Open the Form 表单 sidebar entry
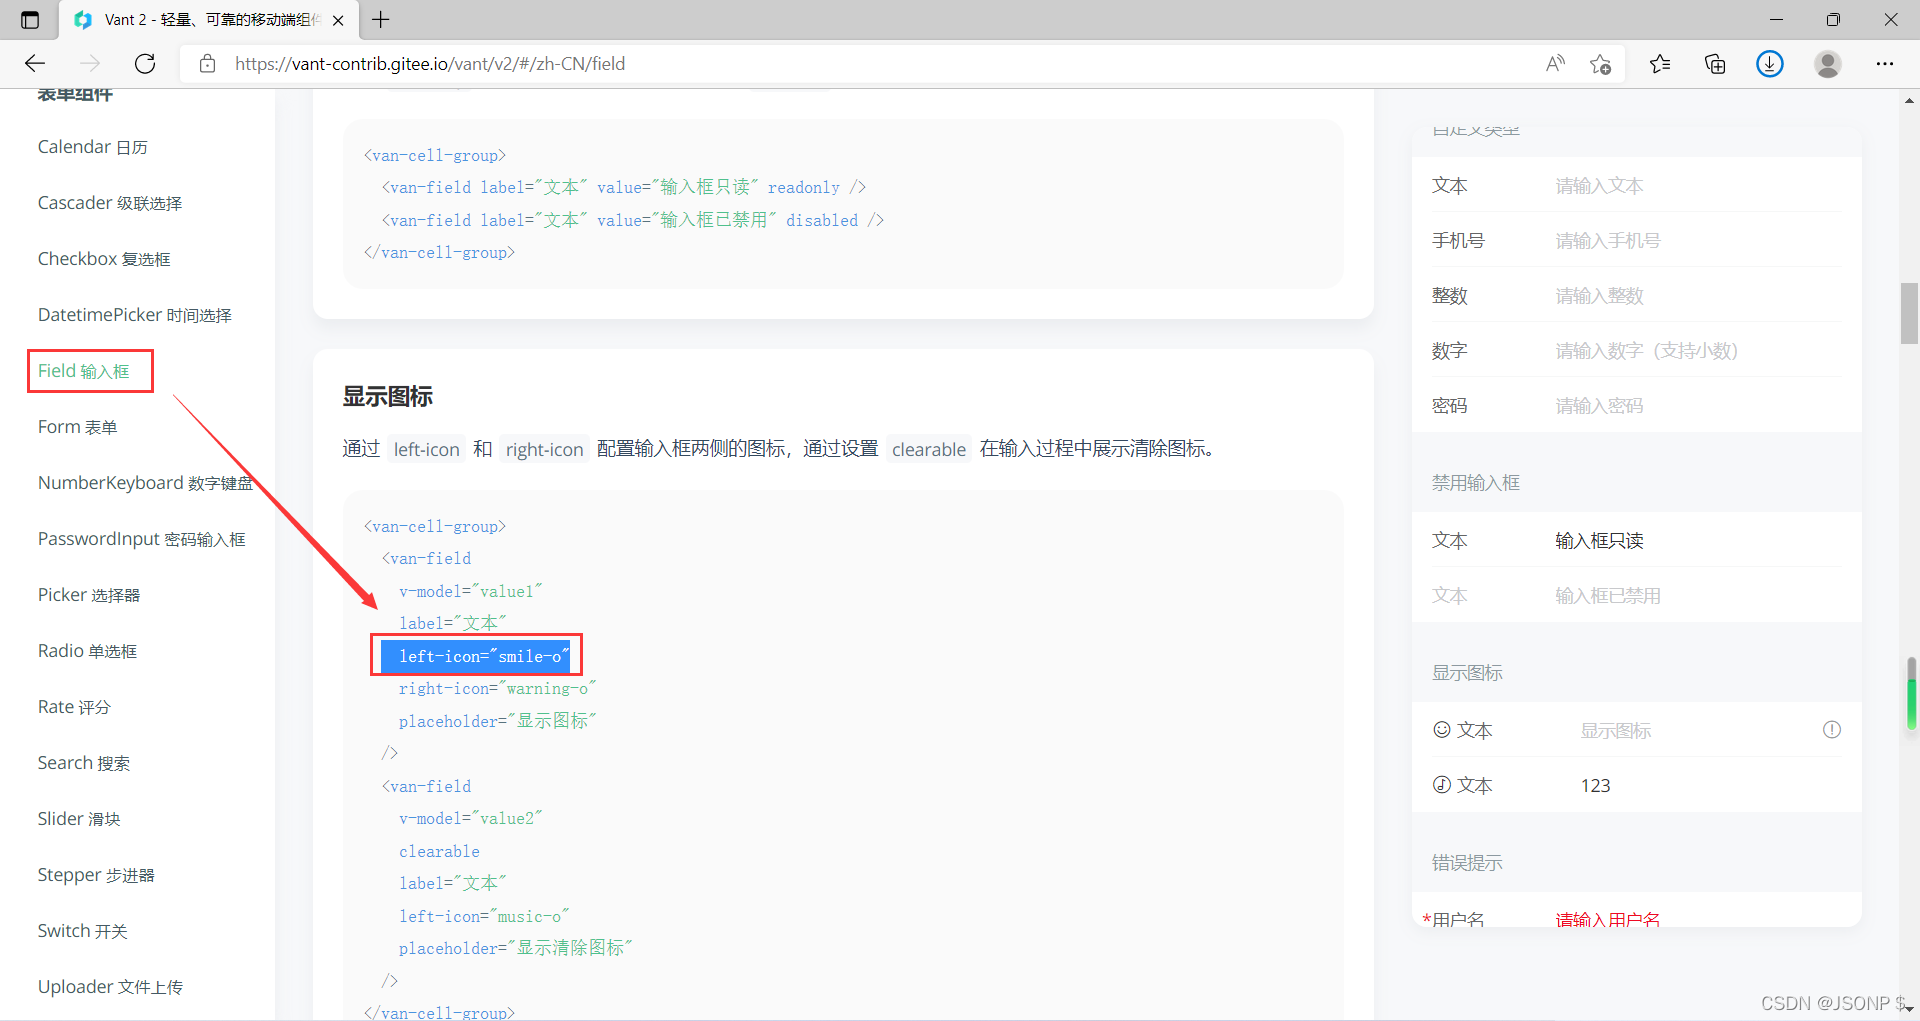The height and width of the screenshot is (1021, 1920). tap(76, 426)
